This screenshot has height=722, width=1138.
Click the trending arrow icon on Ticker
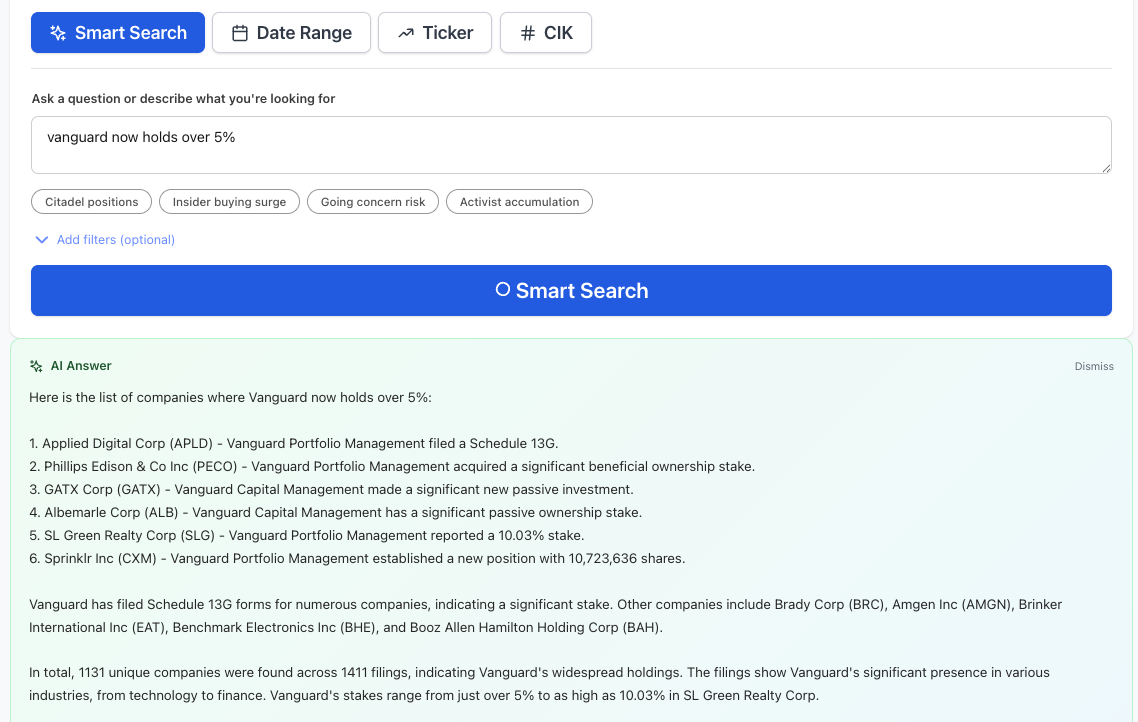pyautogui.click(x=406, y=33)
